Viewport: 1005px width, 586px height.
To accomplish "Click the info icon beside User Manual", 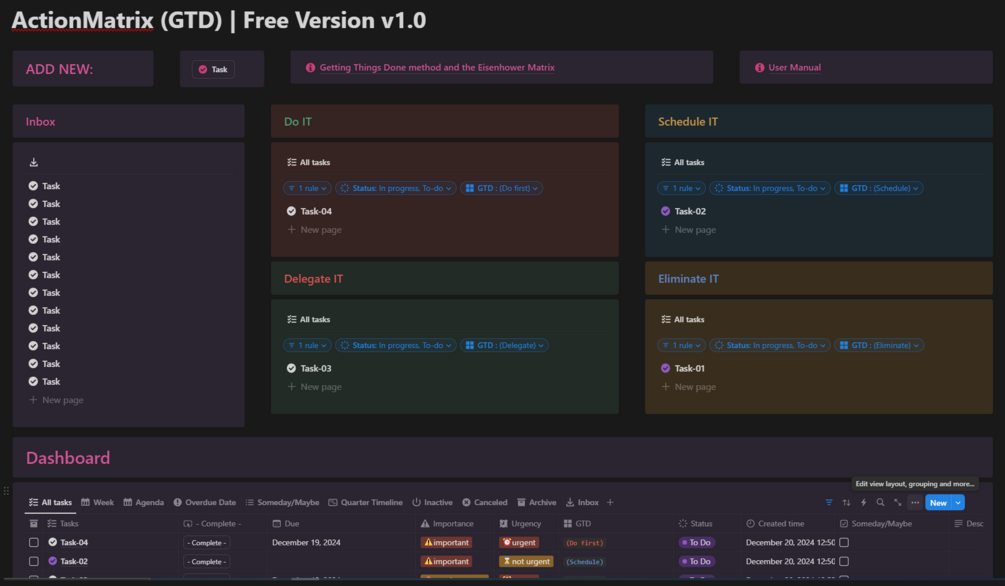I will point(760,67).
